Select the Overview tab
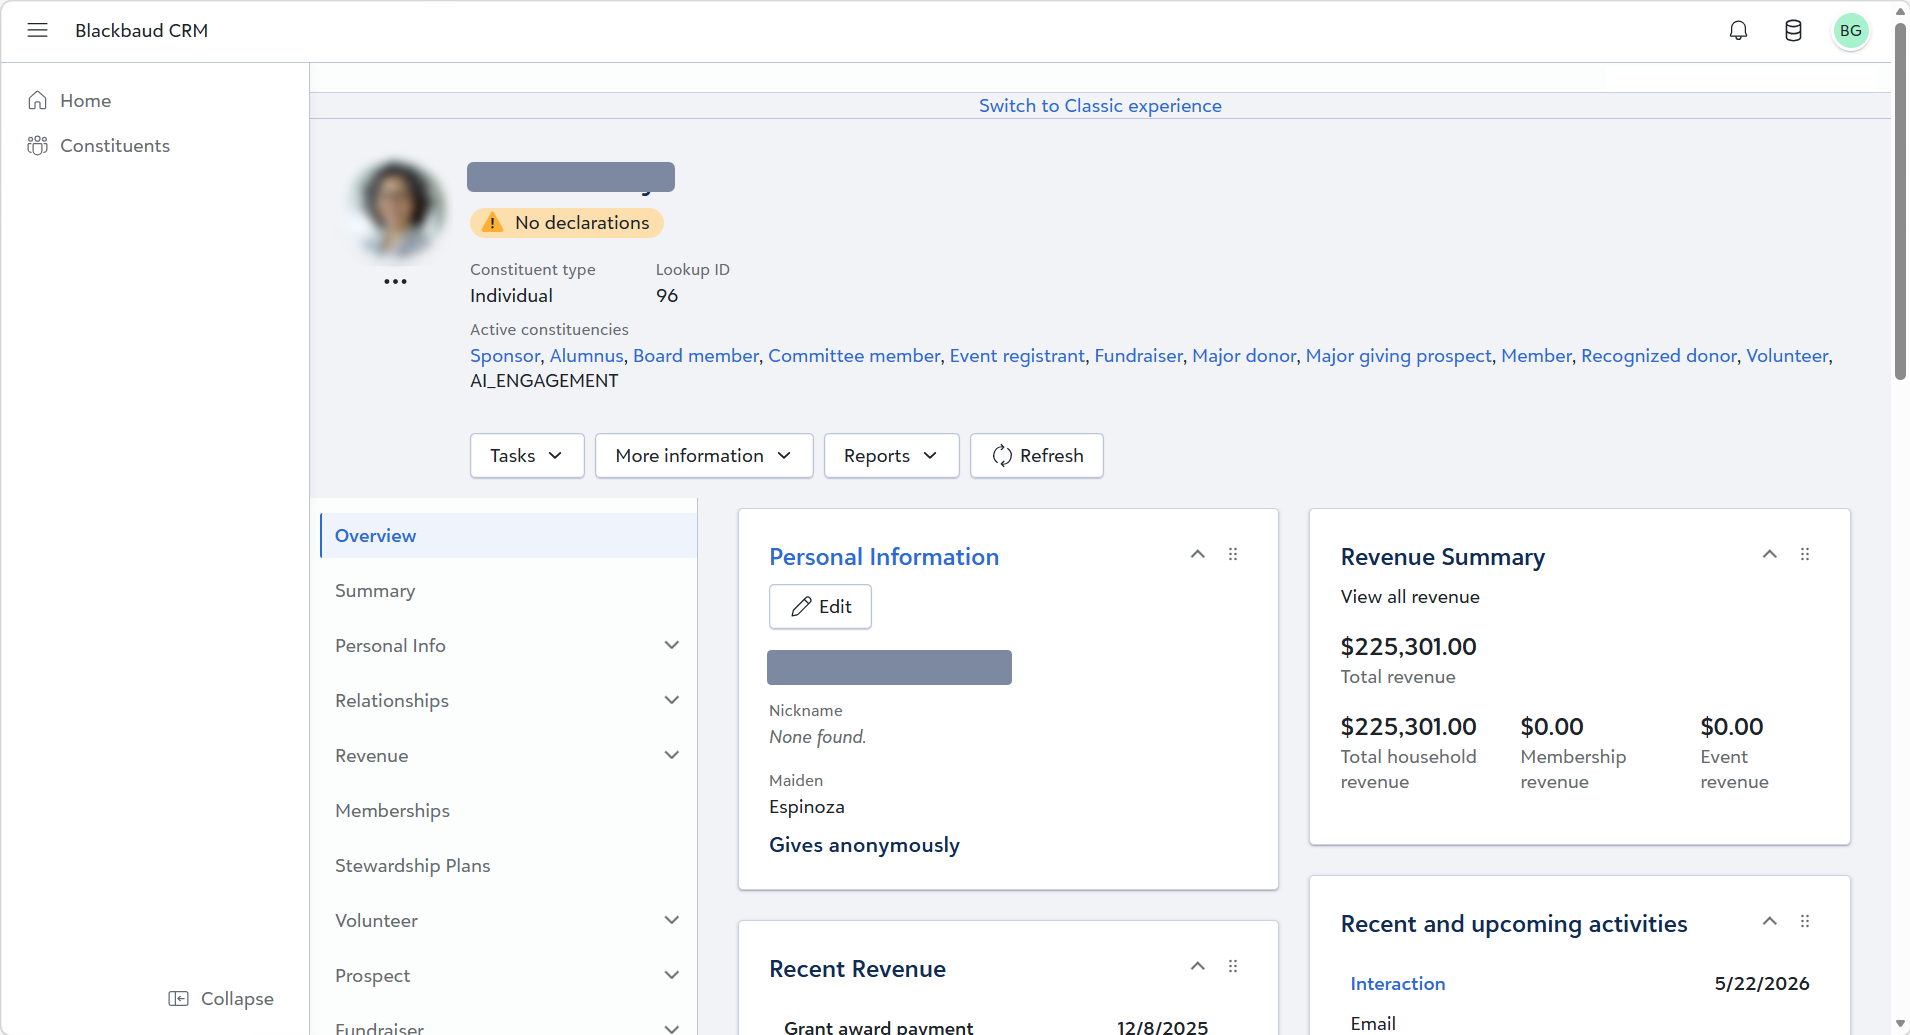The image size is (1910, 1035). click(508, 535)
